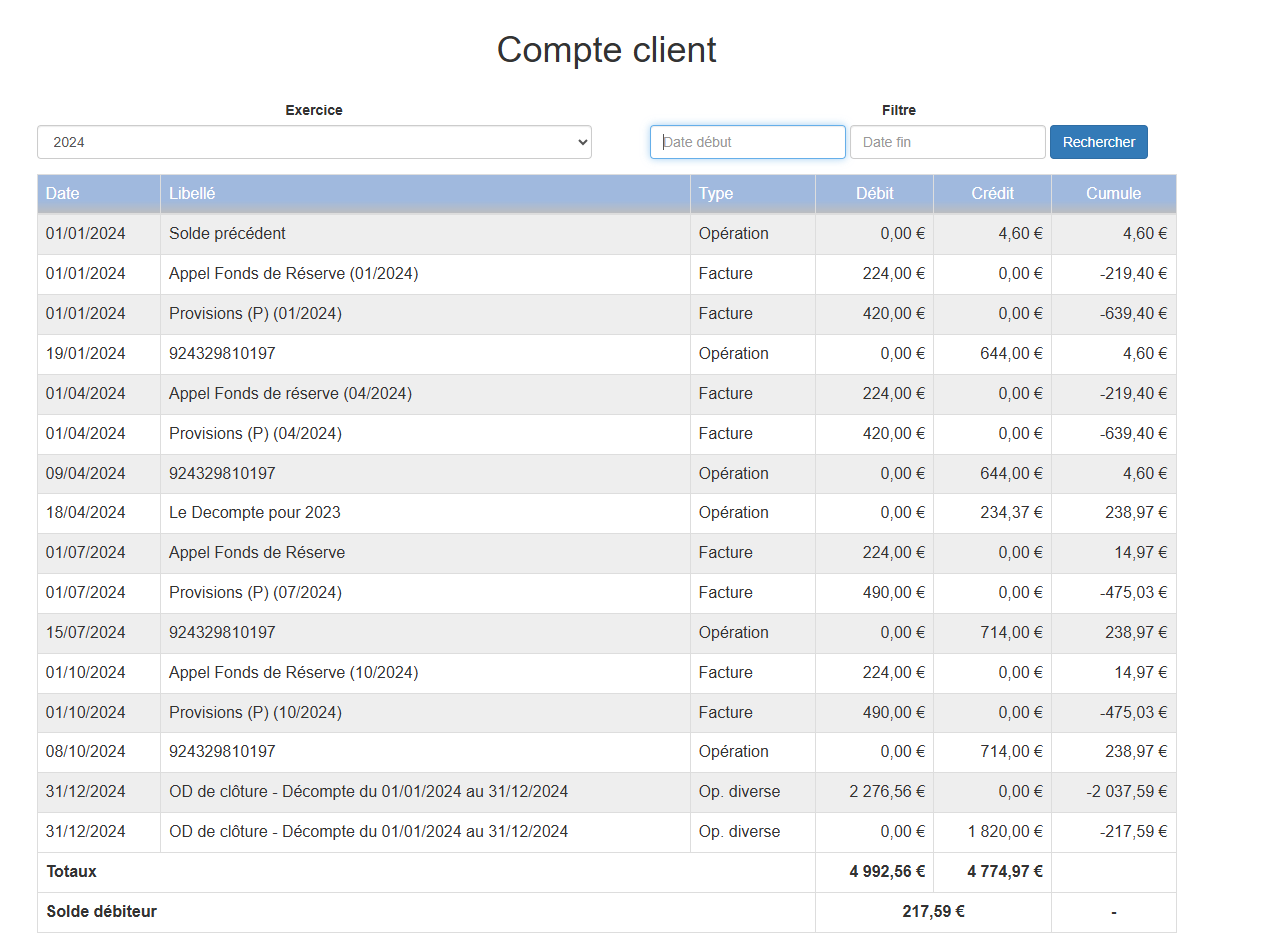Click the Compte client page title
Viewport: 1283px width, 948px height.
(x=606, y=50)
